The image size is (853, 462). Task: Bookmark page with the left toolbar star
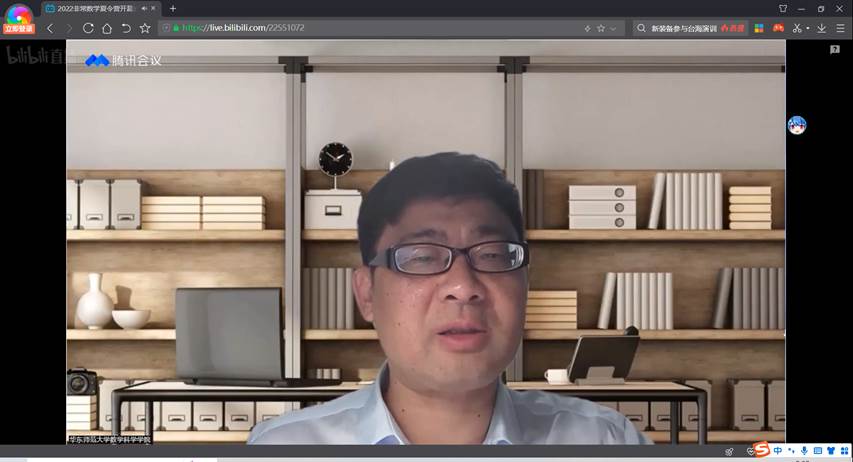click(x=145, y=28)
